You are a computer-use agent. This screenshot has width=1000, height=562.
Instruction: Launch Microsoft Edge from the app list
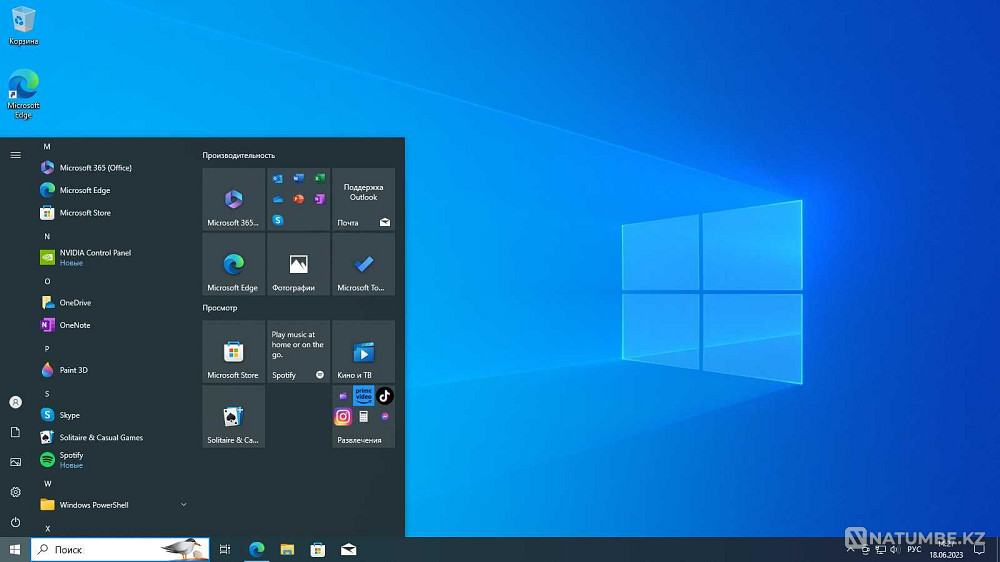click(115, 190)
